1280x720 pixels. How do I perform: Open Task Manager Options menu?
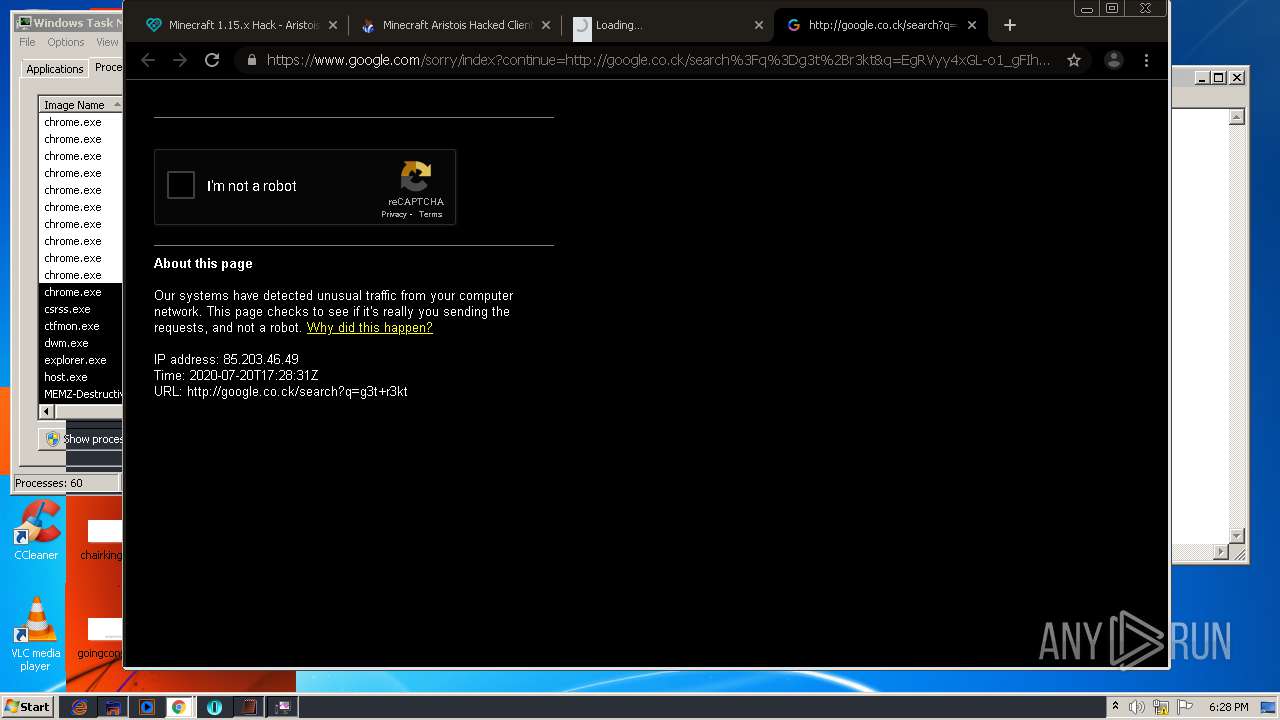66,42
